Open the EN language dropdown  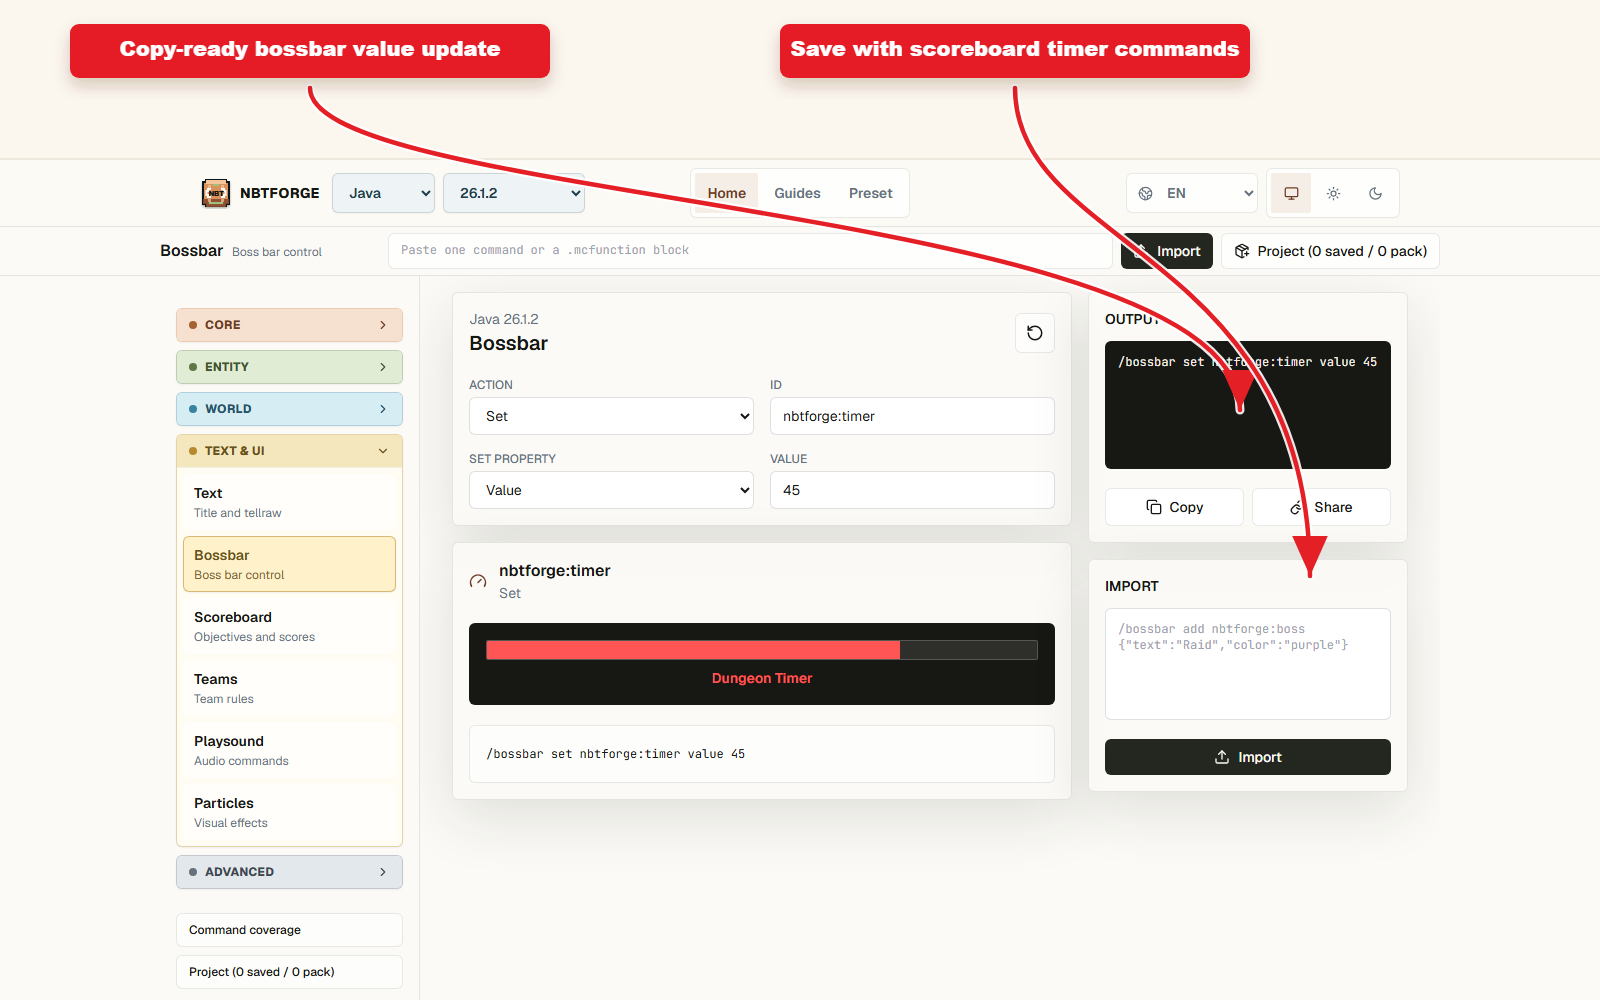click(1192, 193)
